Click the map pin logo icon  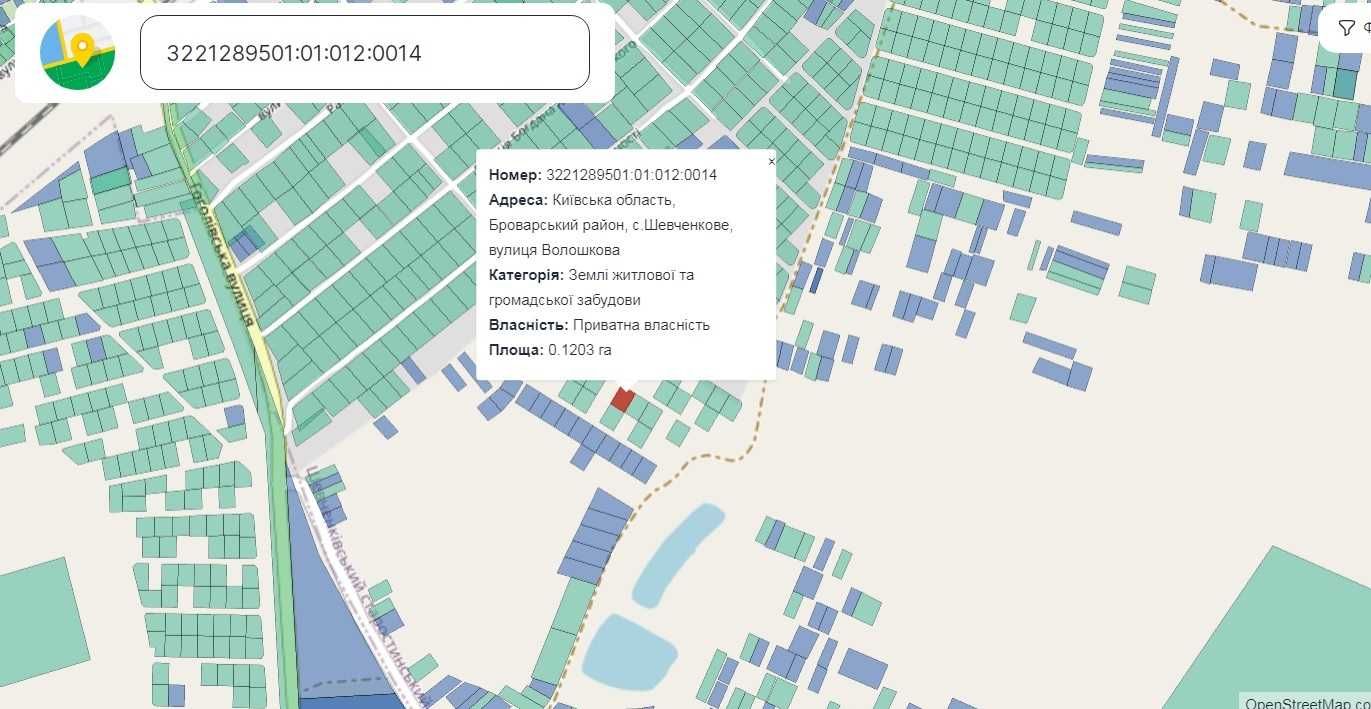pos(77,52)
